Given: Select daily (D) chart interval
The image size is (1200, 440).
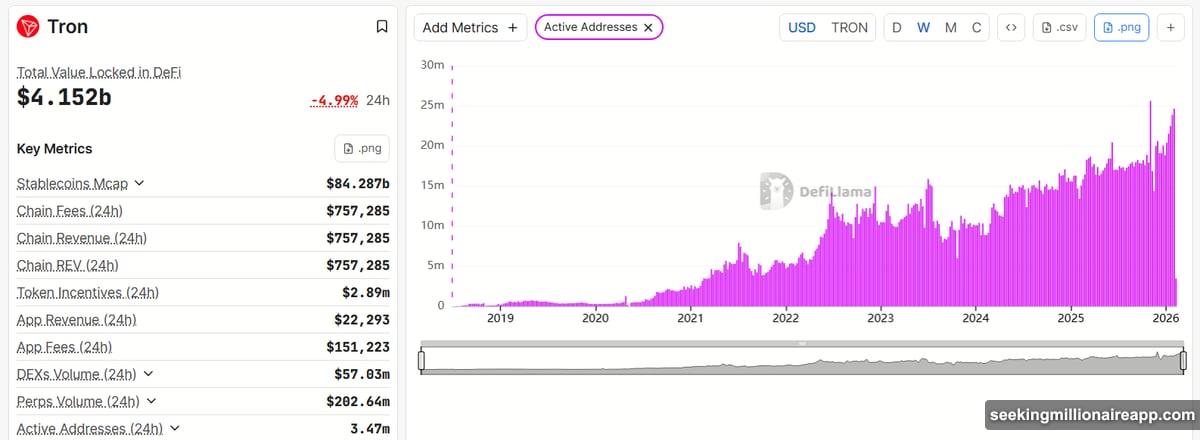Looking at the screenshot, I should click(x=897, y=28).
